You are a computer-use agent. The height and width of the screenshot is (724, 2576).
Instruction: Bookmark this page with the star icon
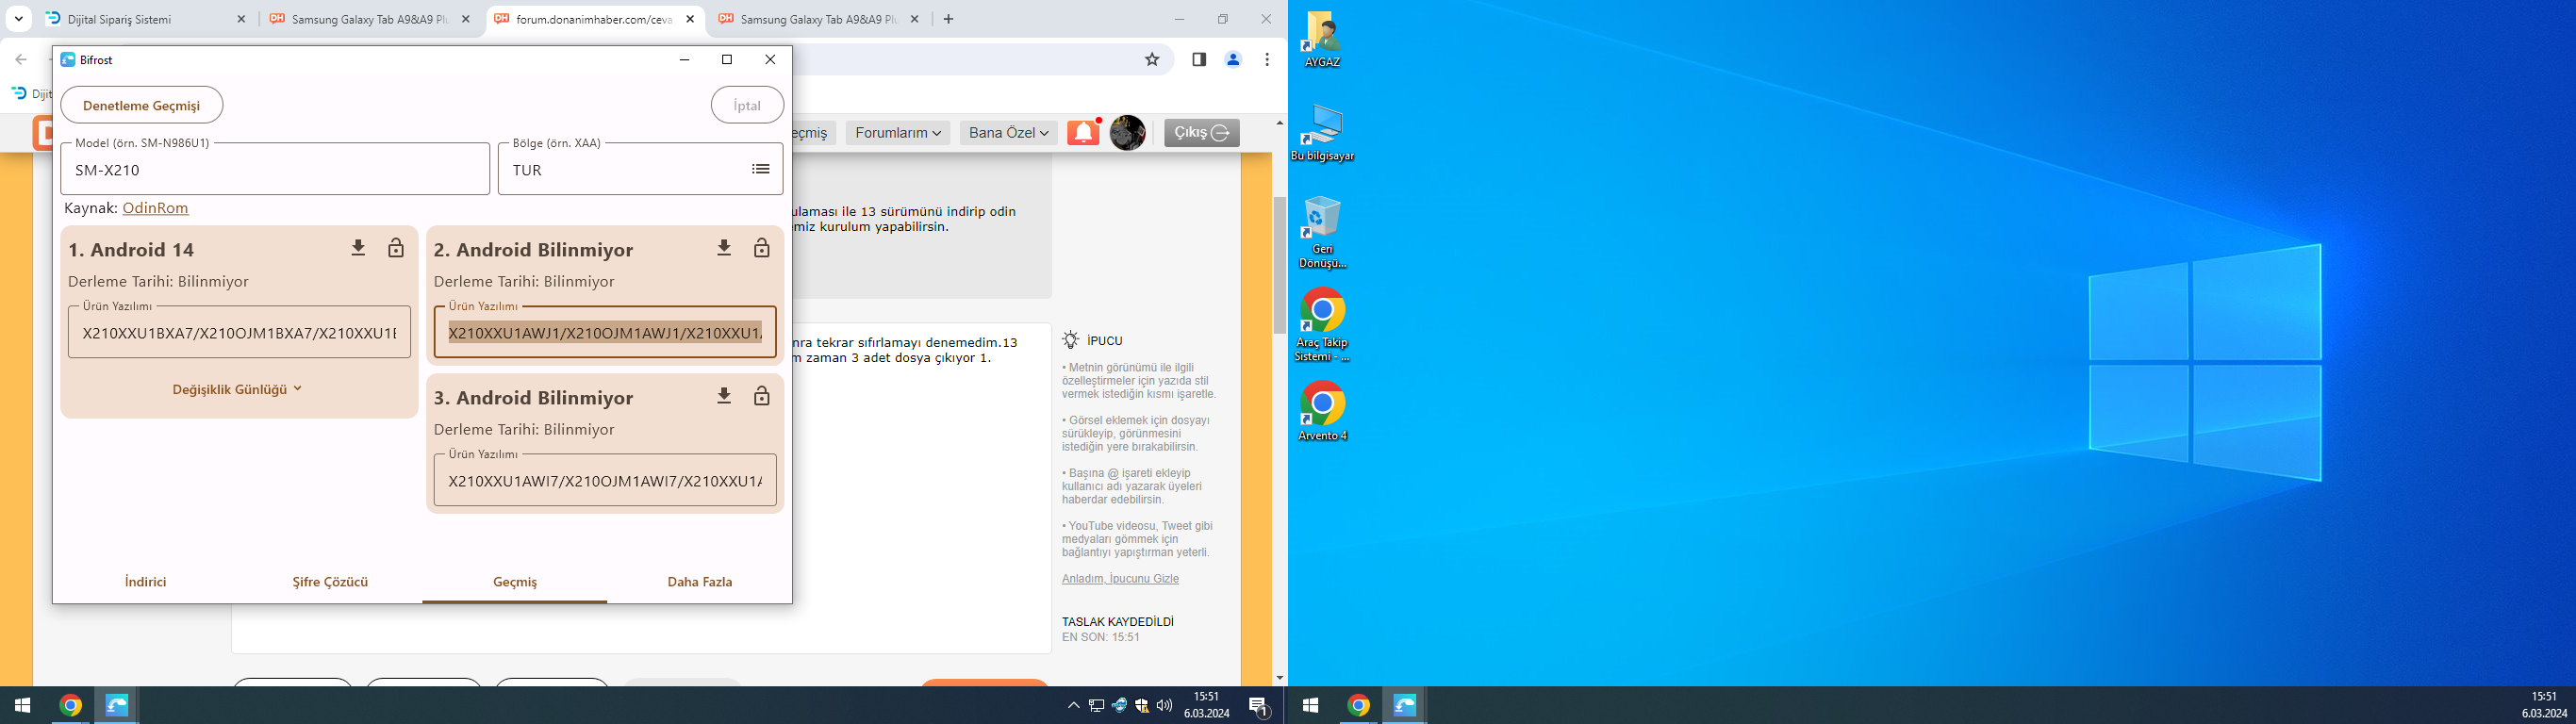pos(1152,59)
